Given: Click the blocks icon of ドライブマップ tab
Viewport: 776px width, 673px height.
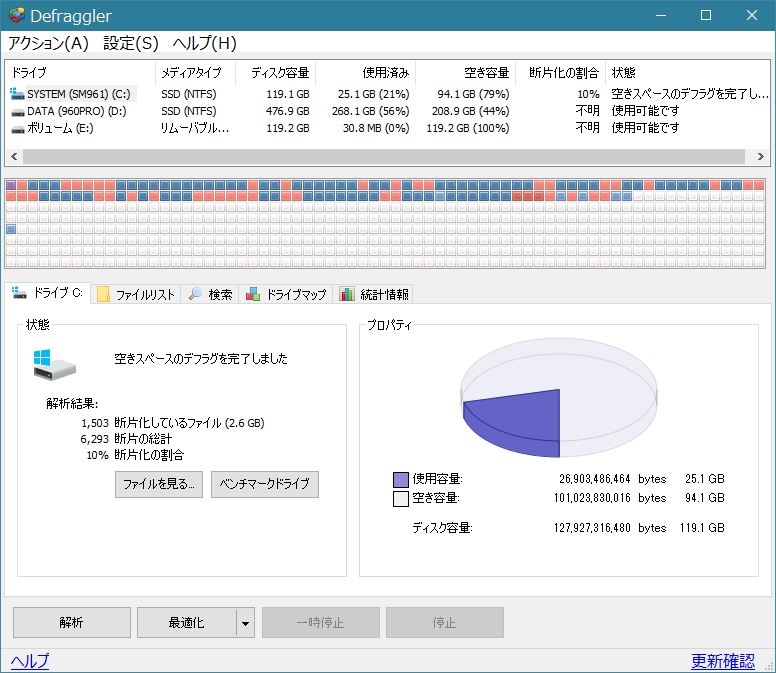Looking at the screenshot, I should [x=253, y=294].
